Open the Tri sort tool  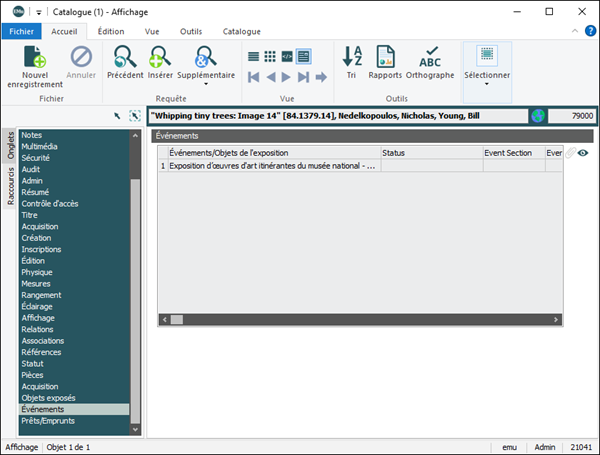click(352, 57)
